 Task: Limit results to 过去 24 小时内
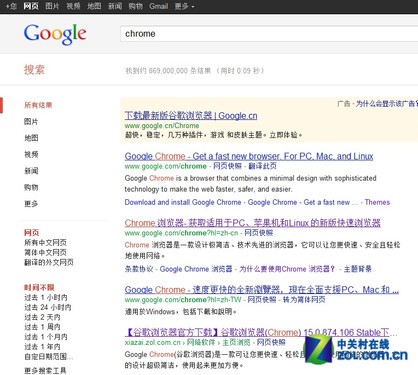[x=48, y=307]
